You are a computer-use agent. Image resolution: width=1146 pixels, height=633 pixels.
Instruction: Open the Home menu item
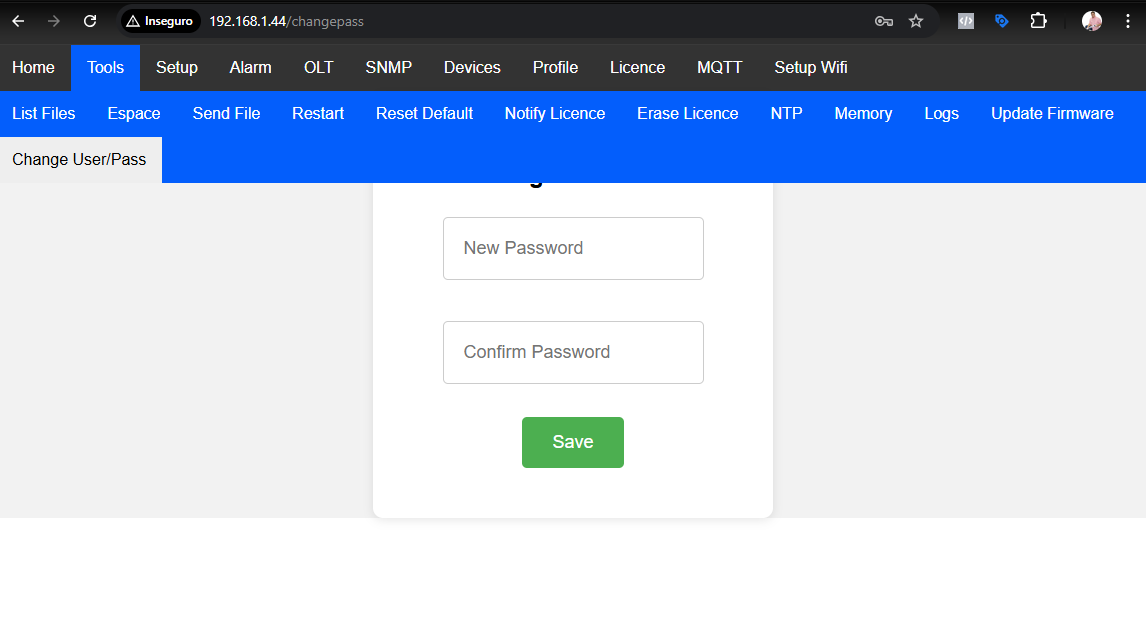[x=33, y=68]
